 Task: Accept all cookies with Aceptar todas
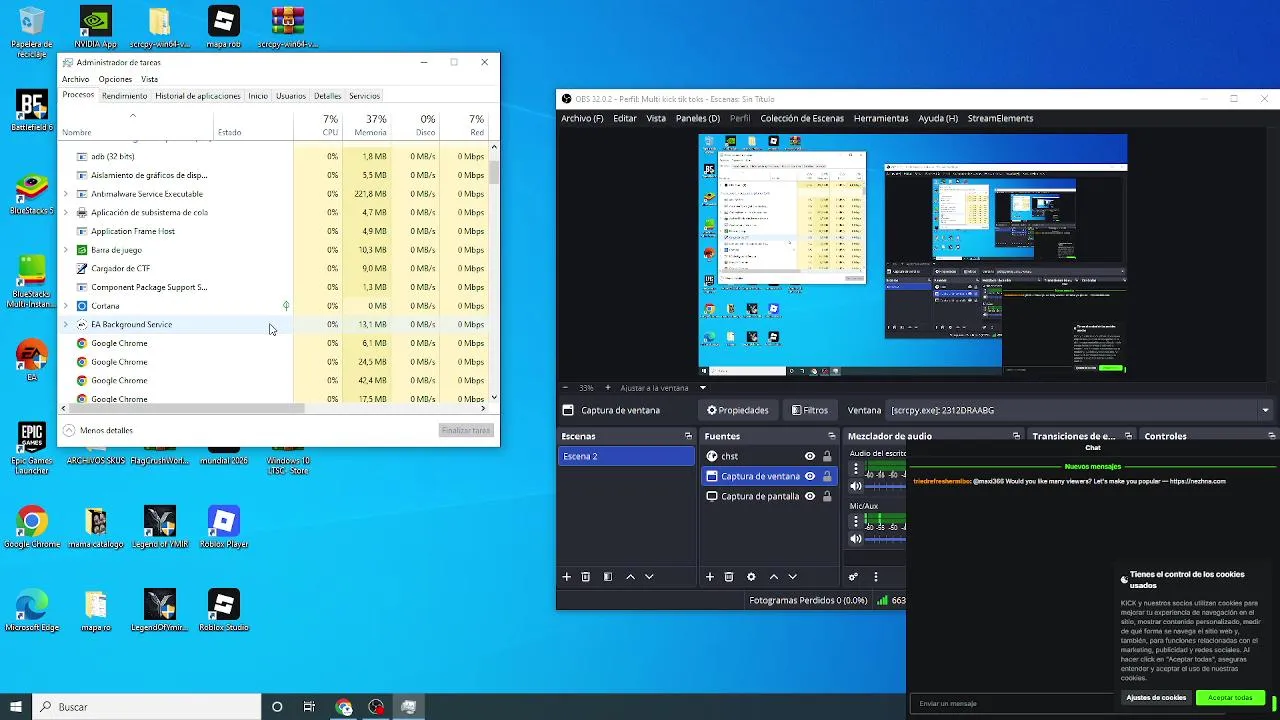point(1230,697)
